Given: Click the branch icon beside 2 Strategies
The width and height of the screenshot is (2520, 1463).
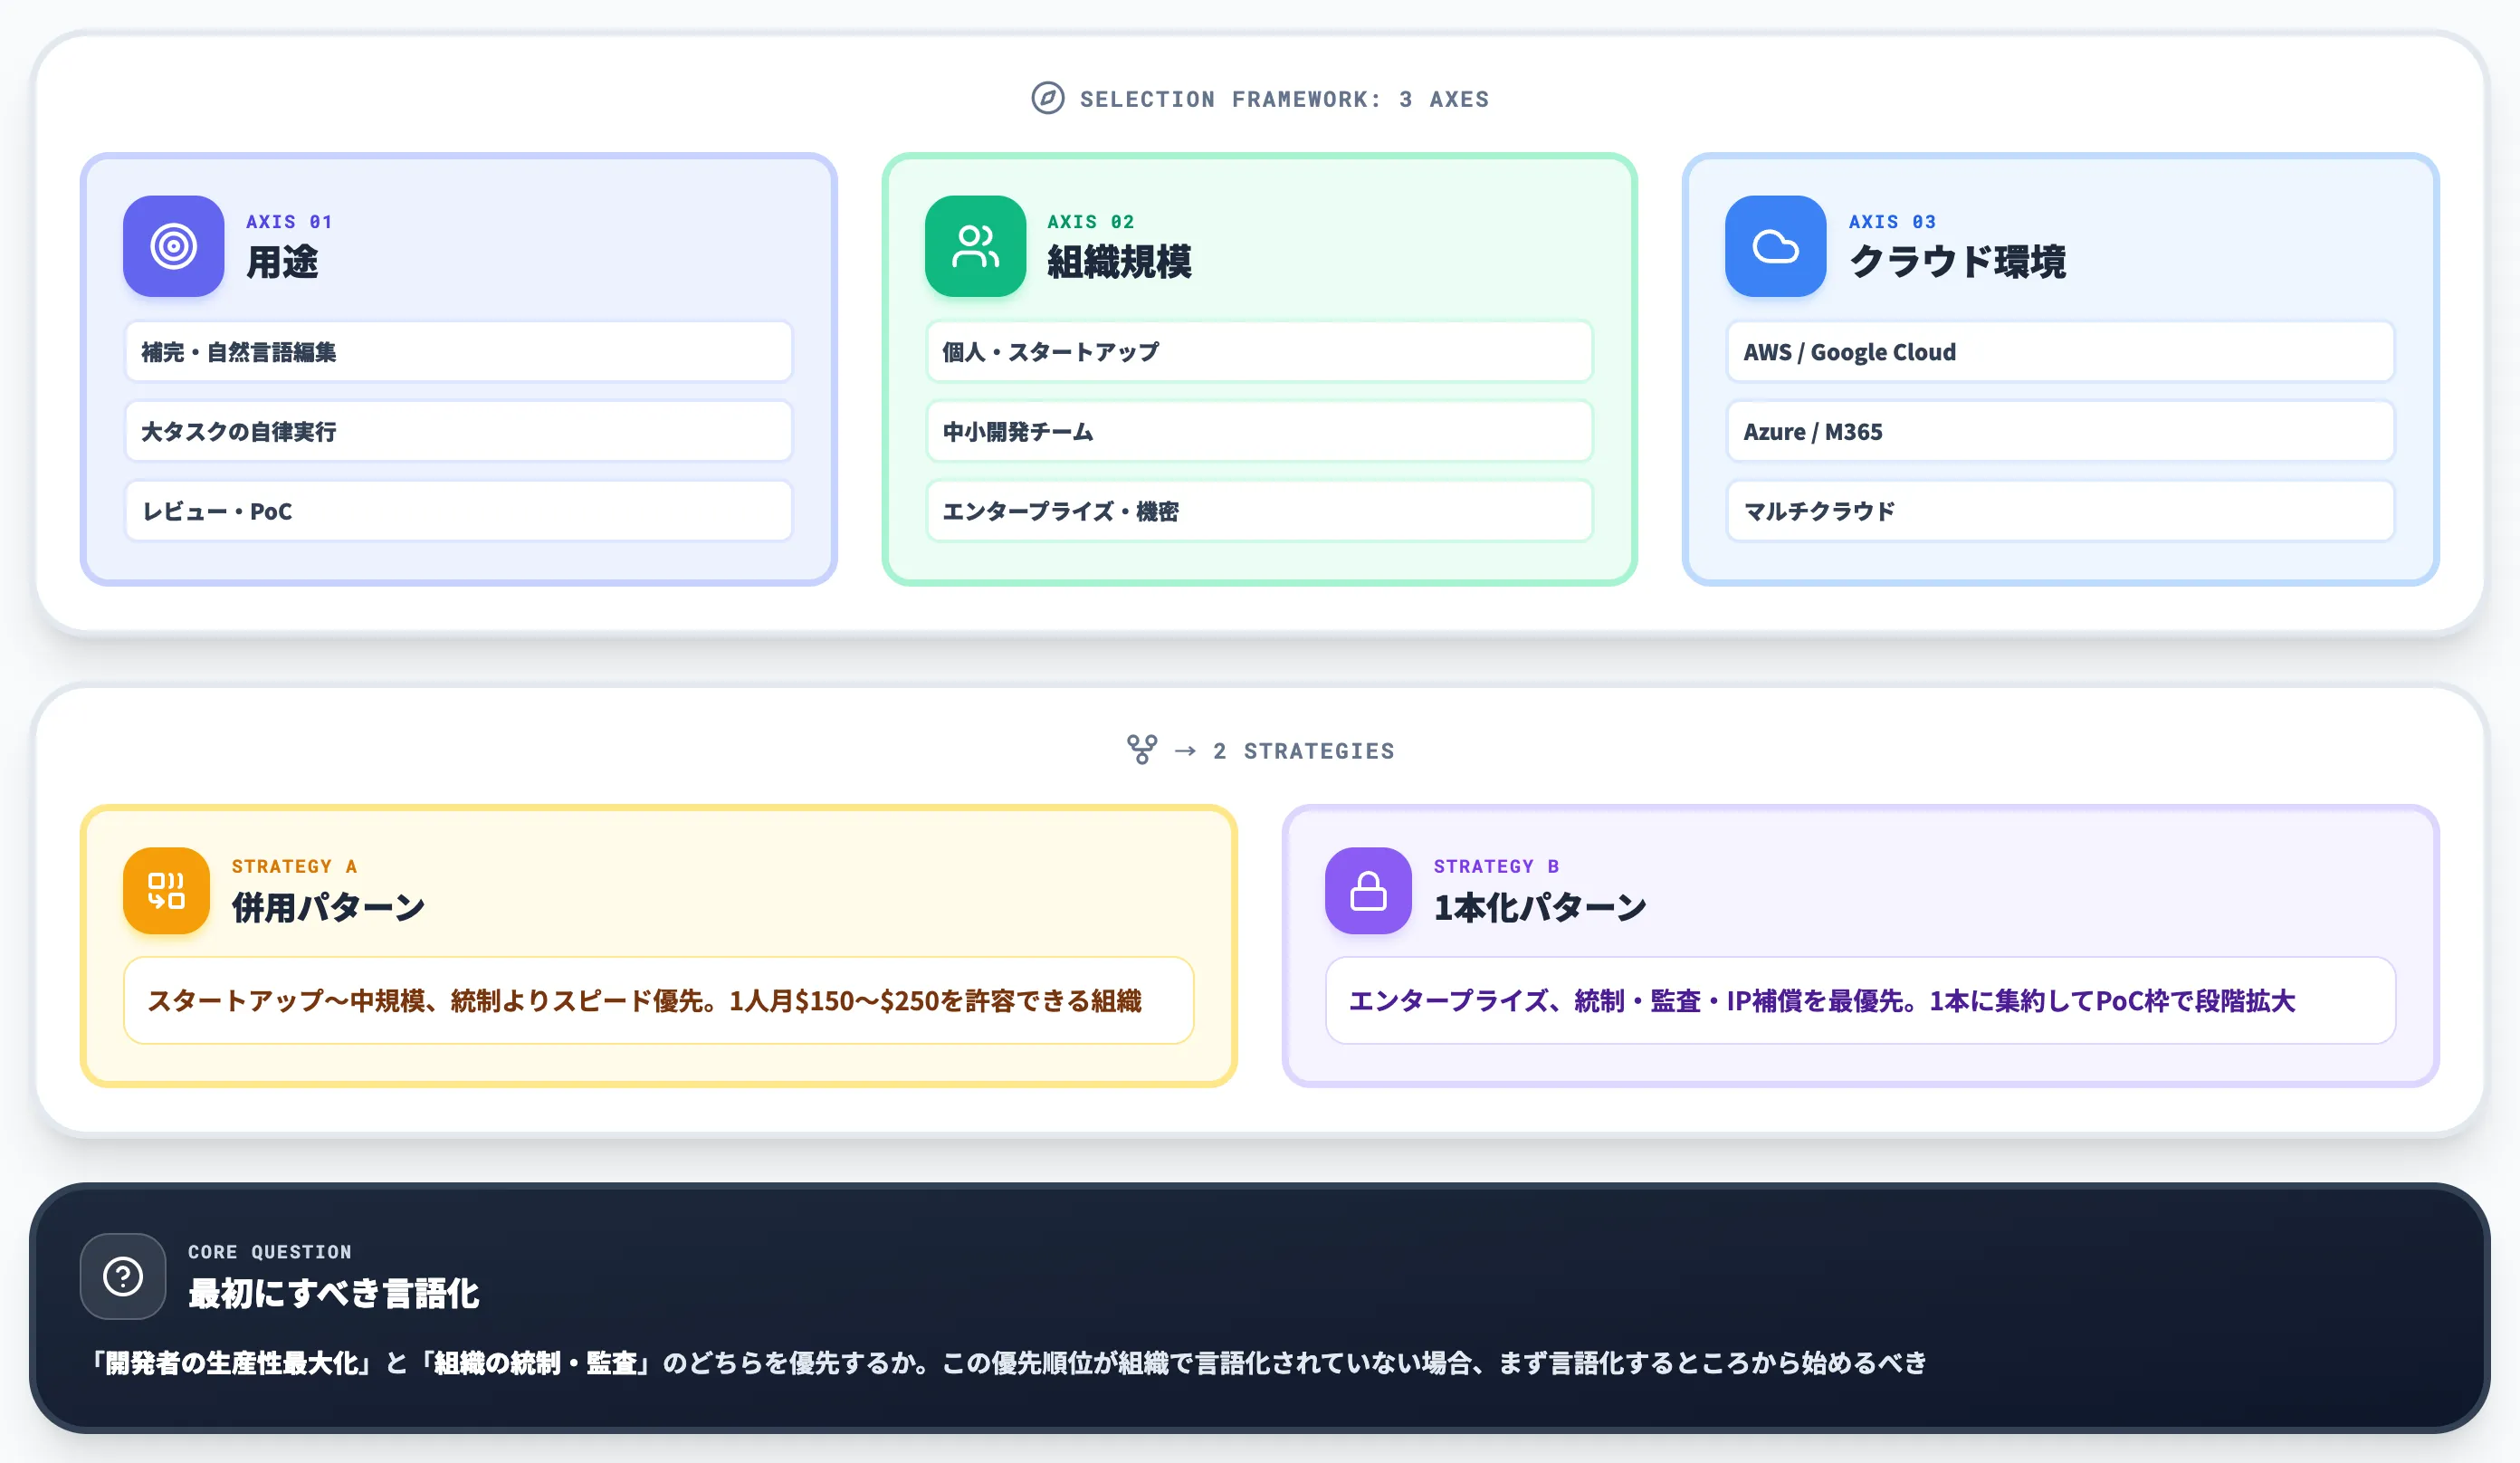Looking at the screenshot, I should pos(1141,749).
